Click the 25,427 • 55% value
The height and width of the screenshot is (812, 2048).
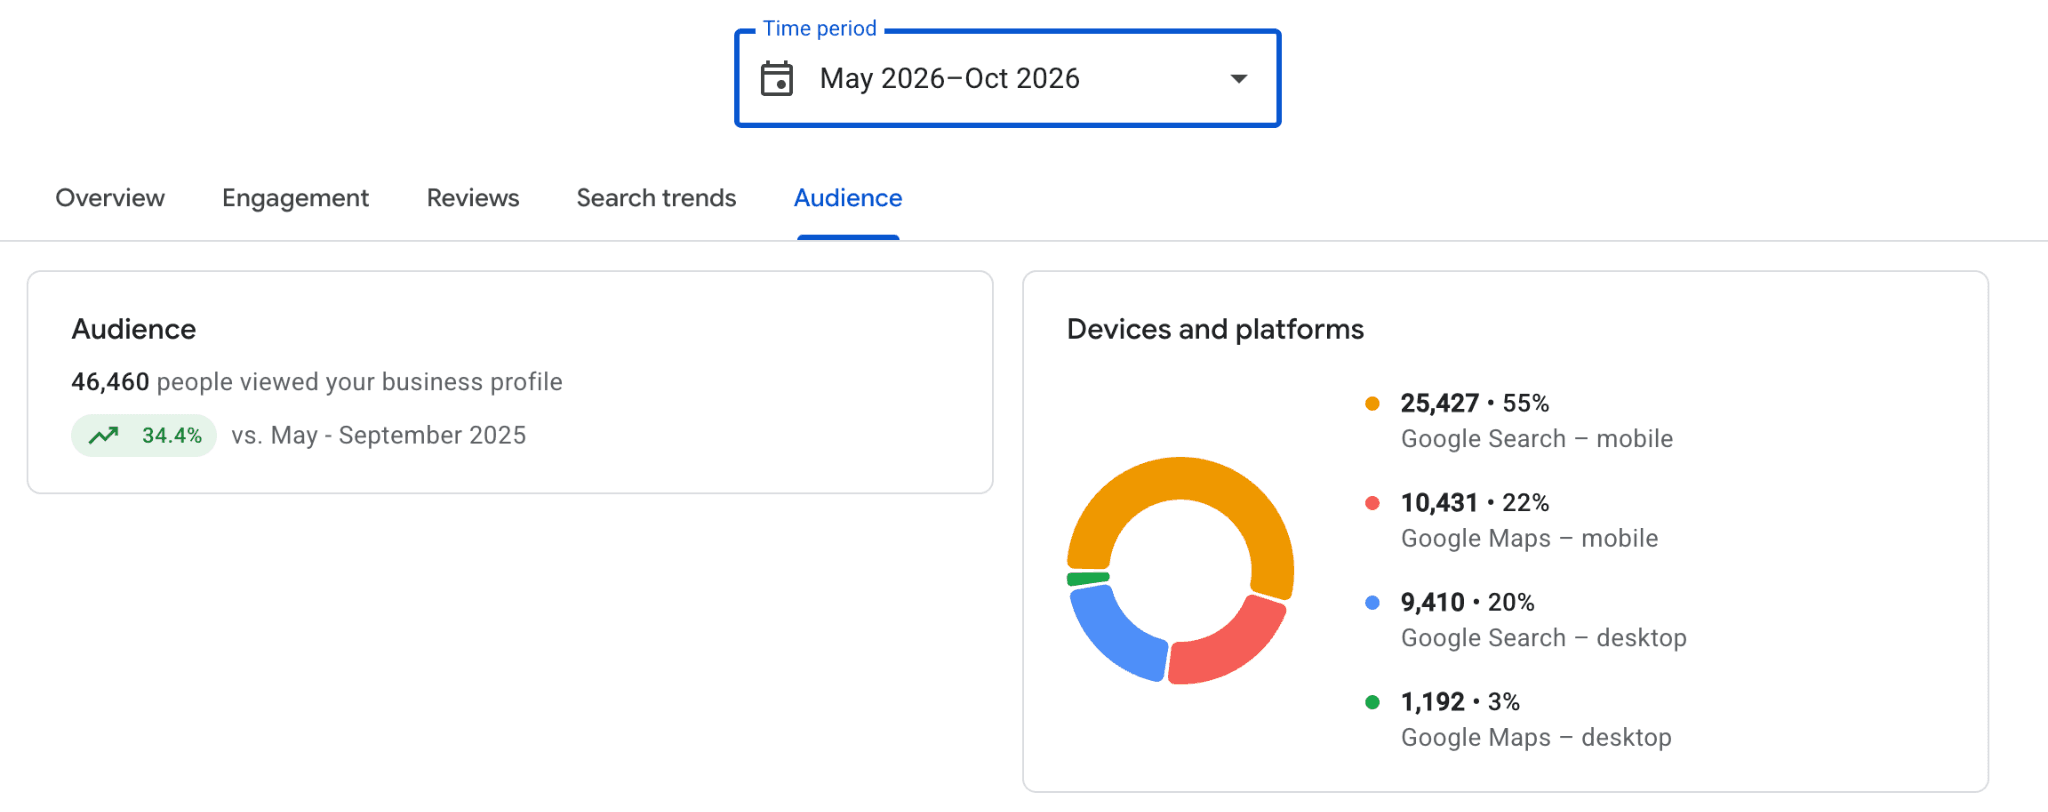(1475, 403)
